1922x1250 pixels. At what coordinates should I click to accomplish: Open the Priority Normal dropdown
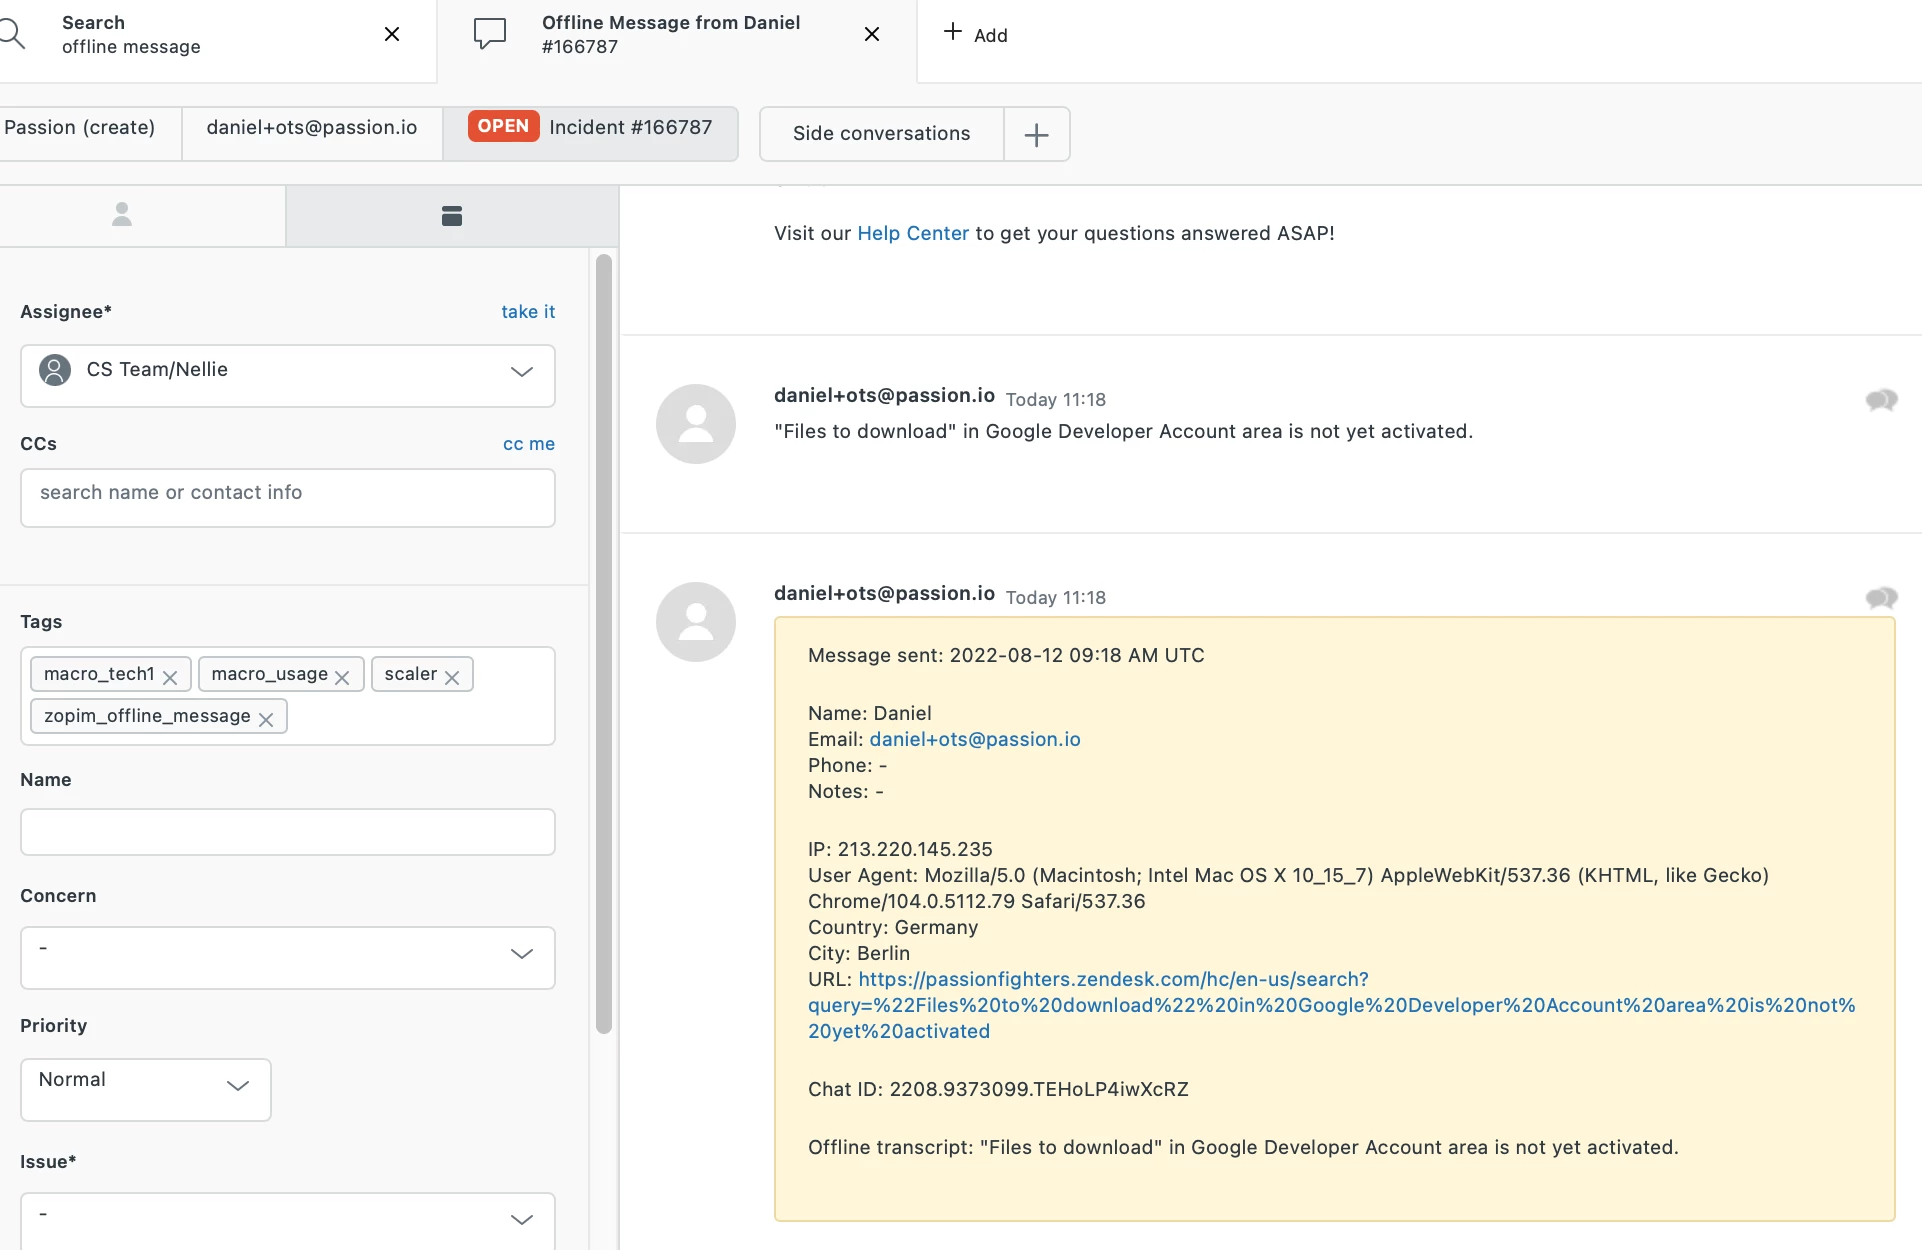click(x=146, y=1089)
